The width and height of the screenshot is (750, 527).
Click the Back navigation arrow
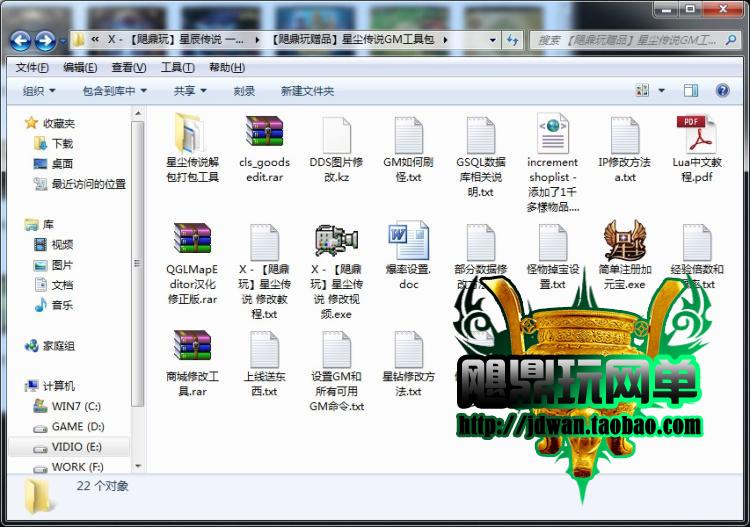pyautogui.click(x=20, y=41)
